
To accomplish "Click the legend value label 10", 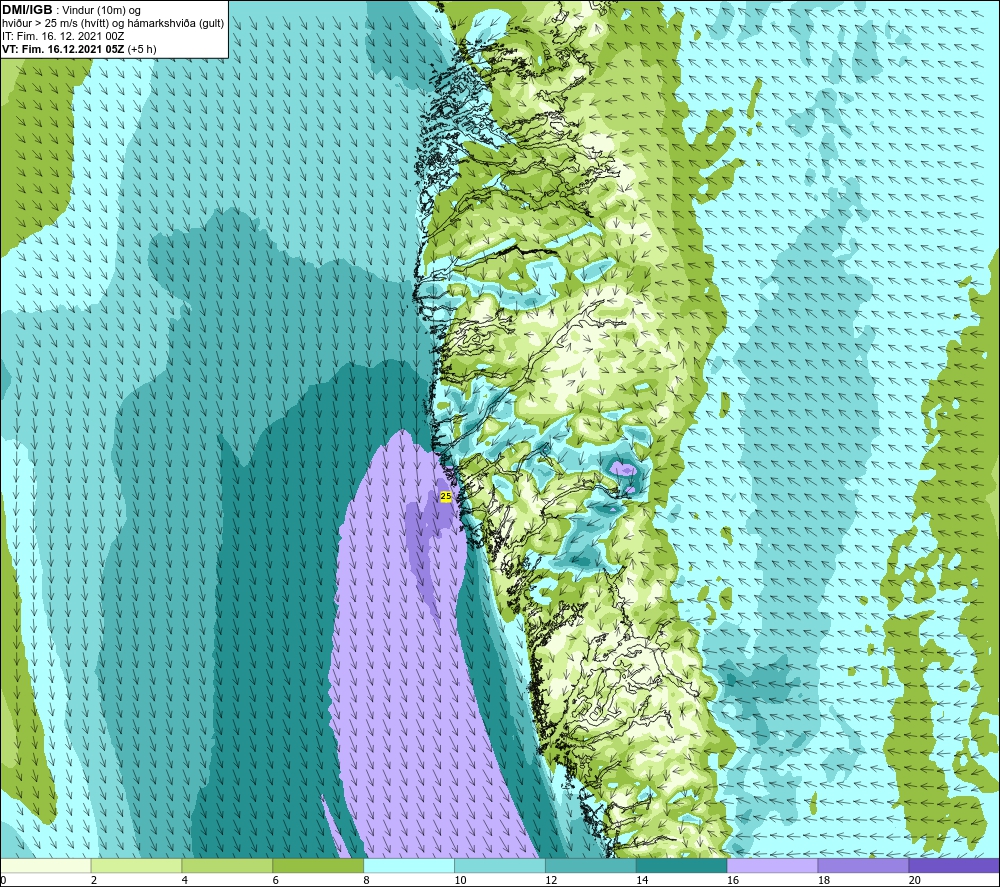I will (x=460, y=881).
